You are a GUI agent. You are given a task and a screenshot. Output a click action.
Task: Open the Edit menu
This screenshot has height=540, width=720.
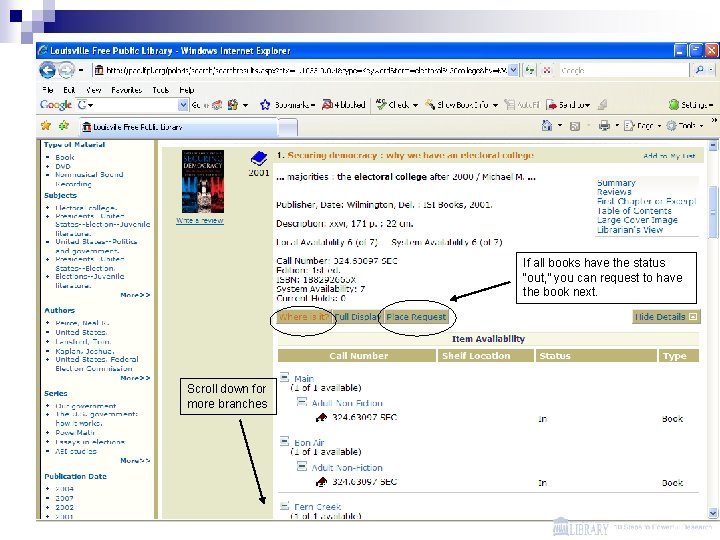pyautogui.click(x=69, y=90)
